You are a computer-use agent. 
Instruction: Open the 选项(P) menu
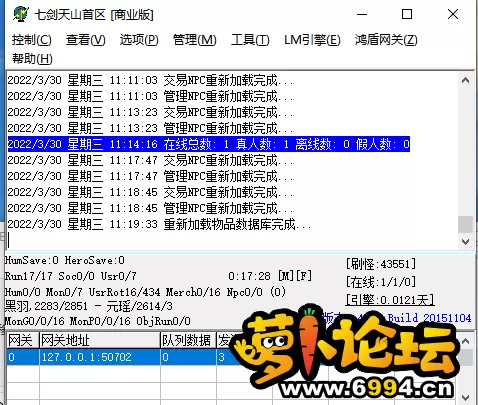[139, 40]
